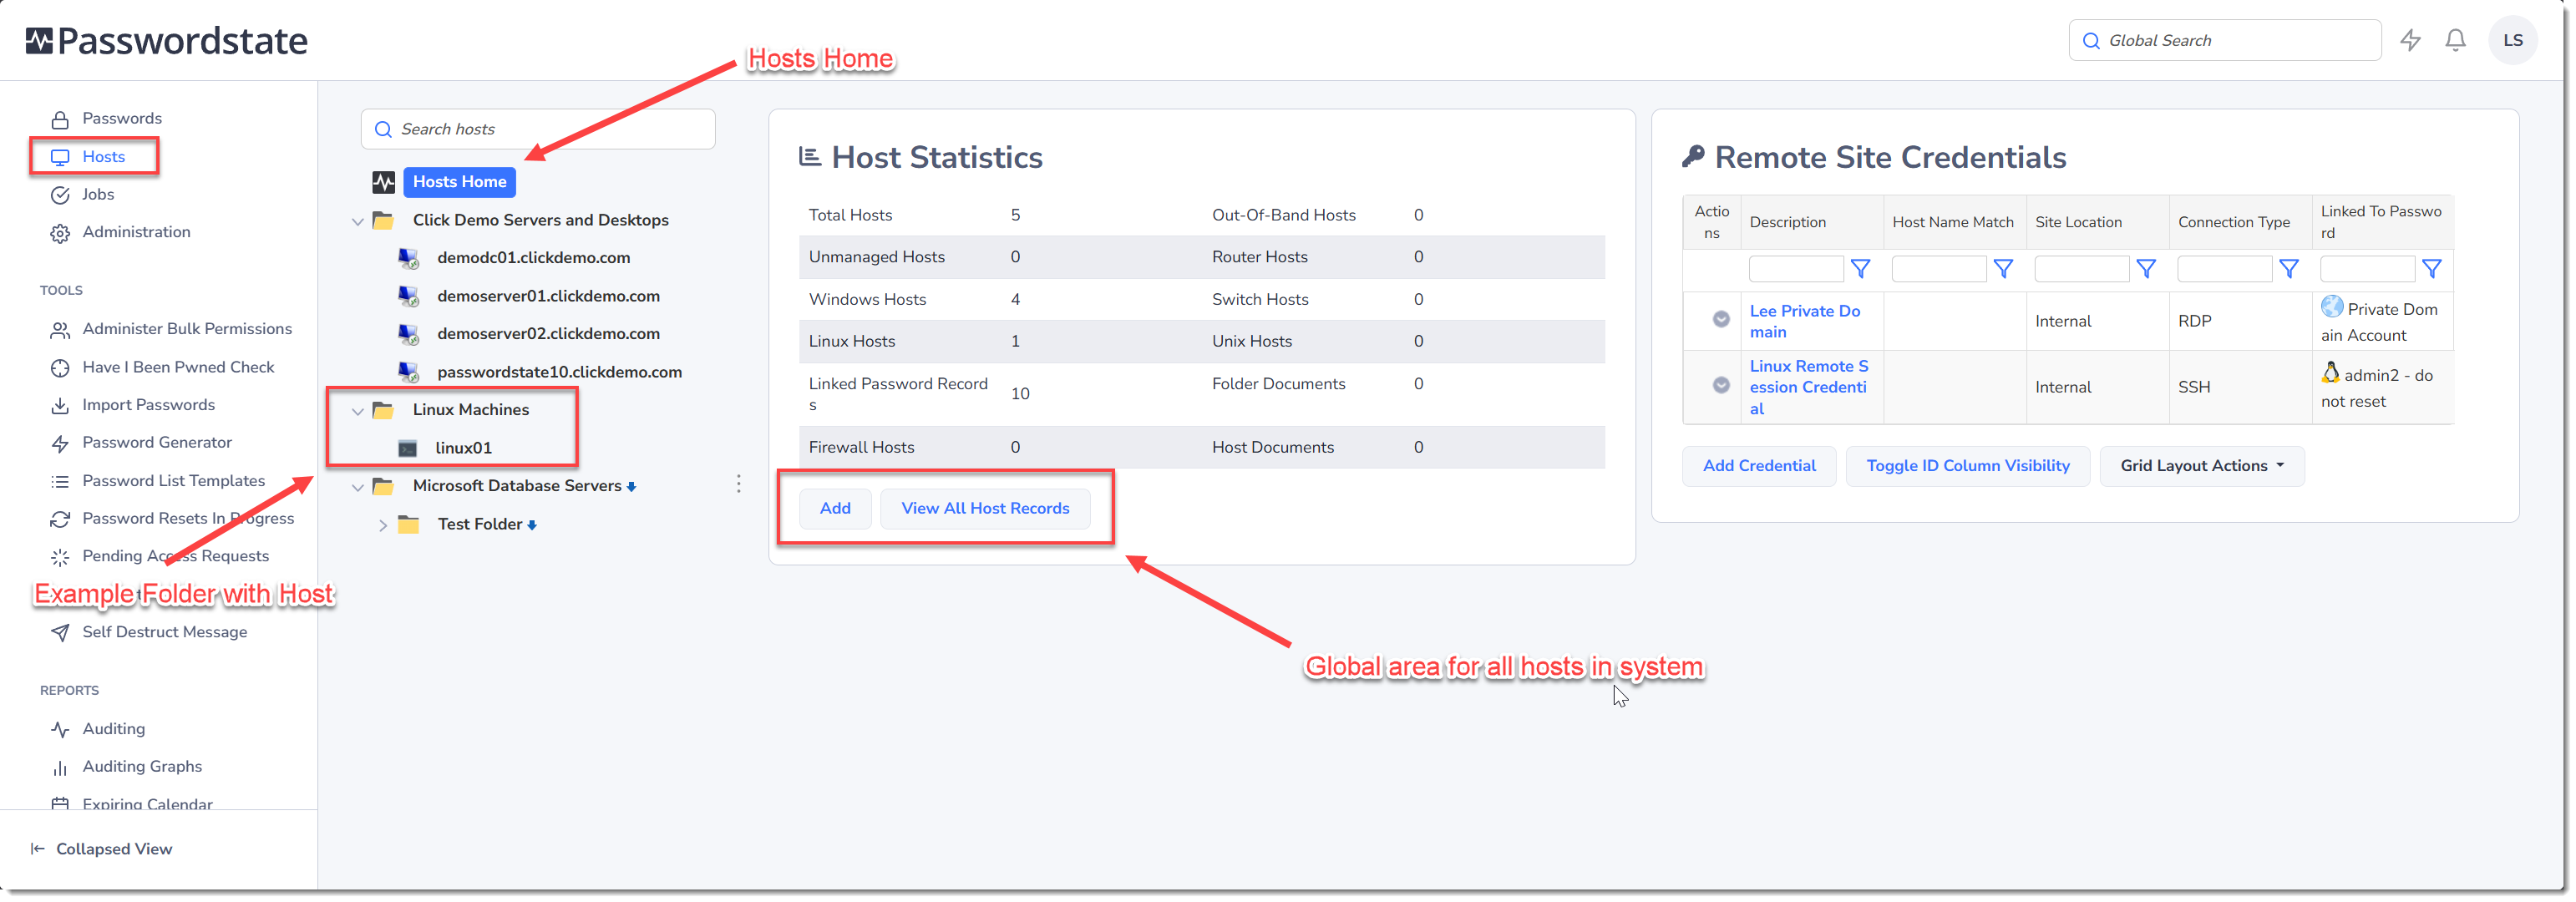This screenshot has width=2576, height=902.
Task: Select the linux01 host
Action: [x=463, y=448]
